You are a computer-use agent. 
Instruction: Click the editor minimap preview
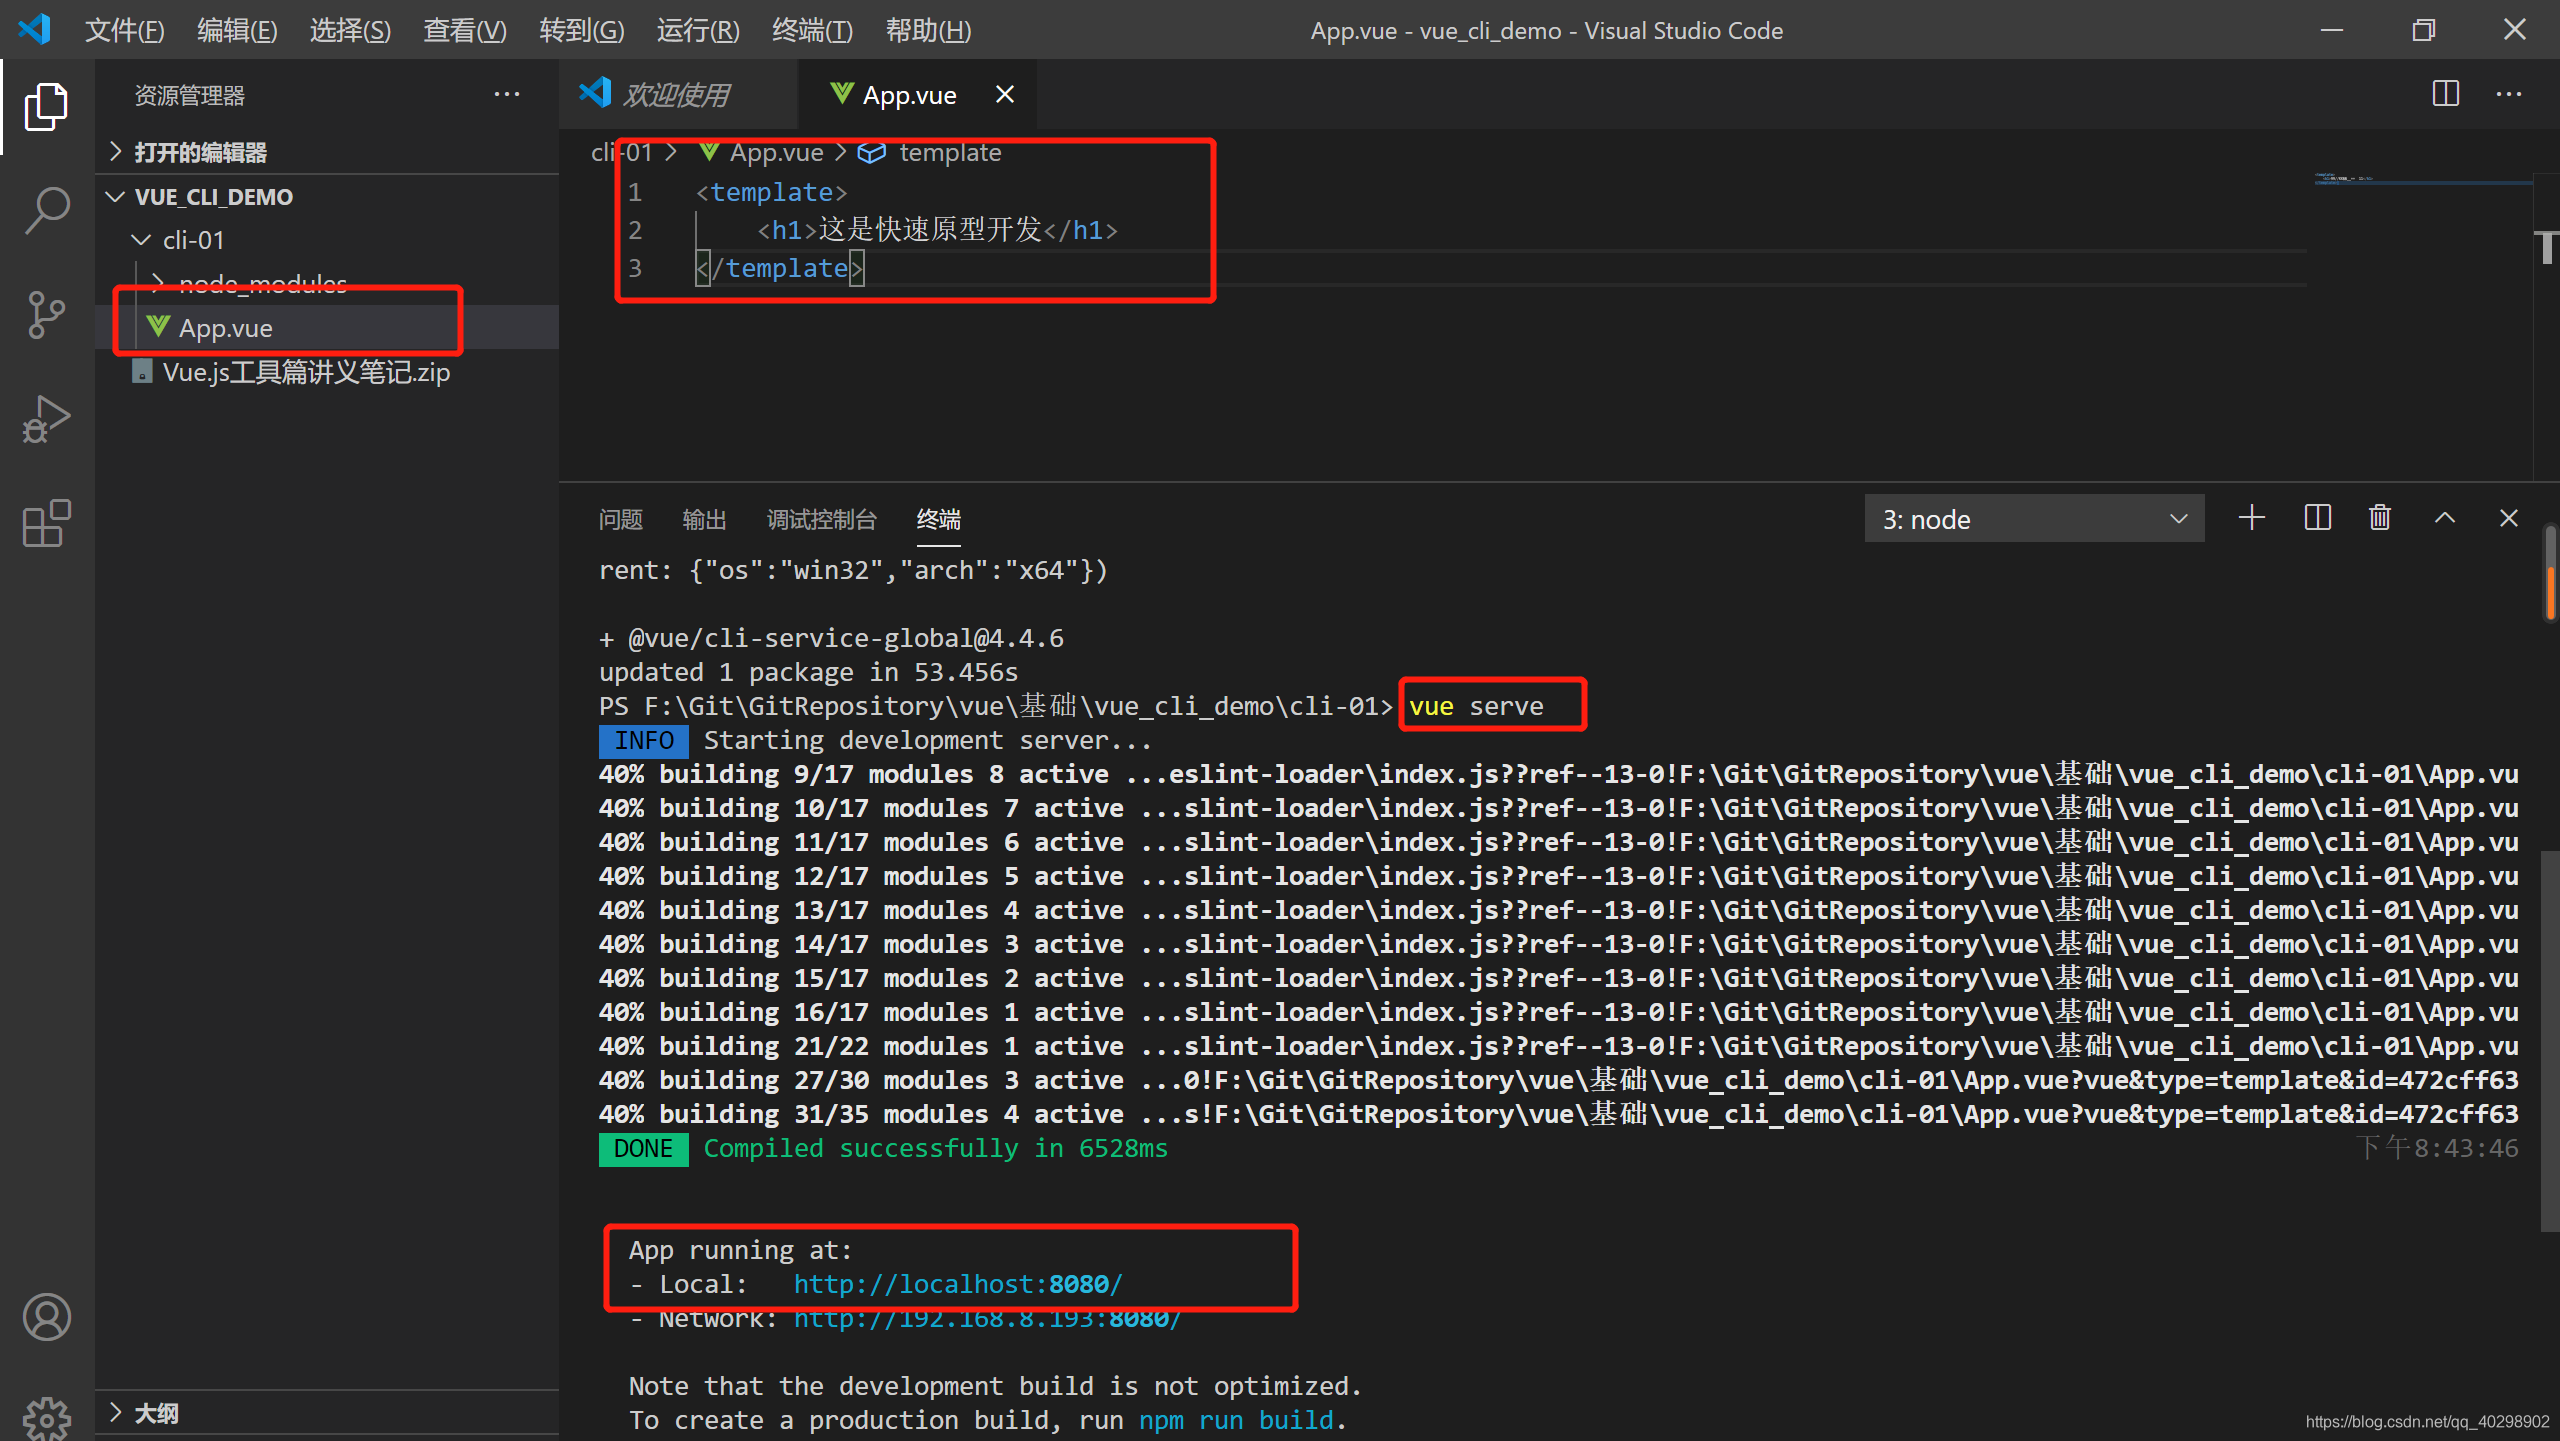(x=2423, y=180)
